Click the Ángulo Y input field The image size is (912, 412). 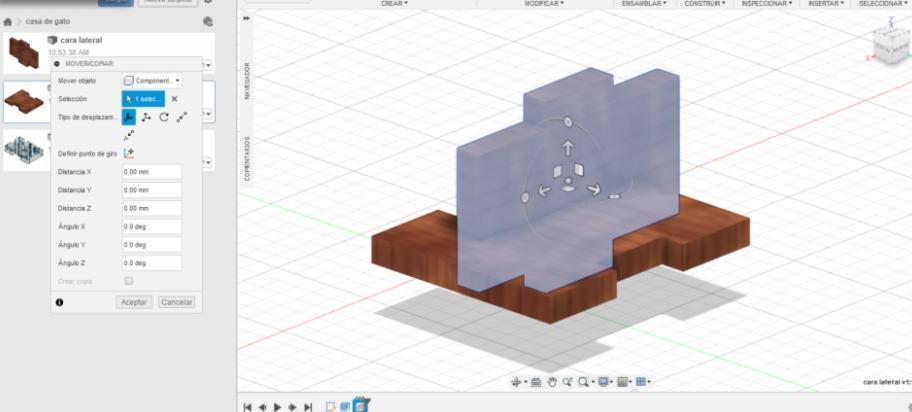click(x=152, y=244)
